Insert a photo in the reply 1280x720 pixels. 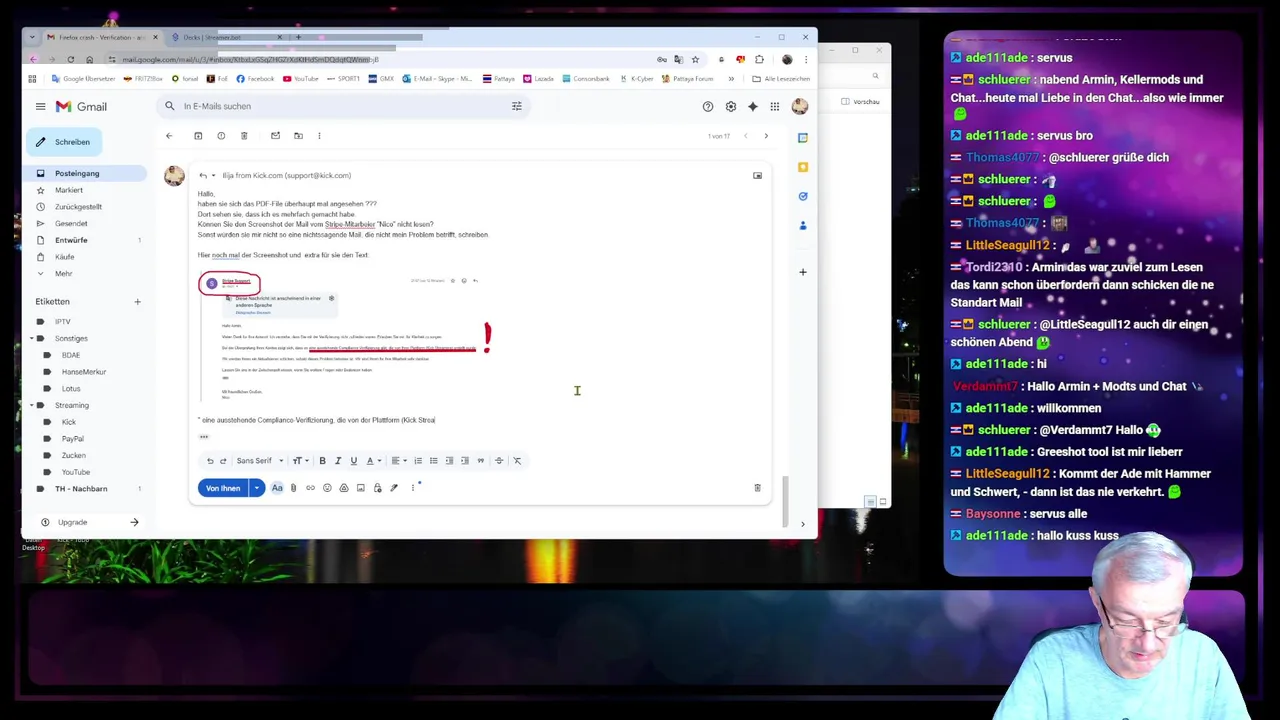point(361,488)
